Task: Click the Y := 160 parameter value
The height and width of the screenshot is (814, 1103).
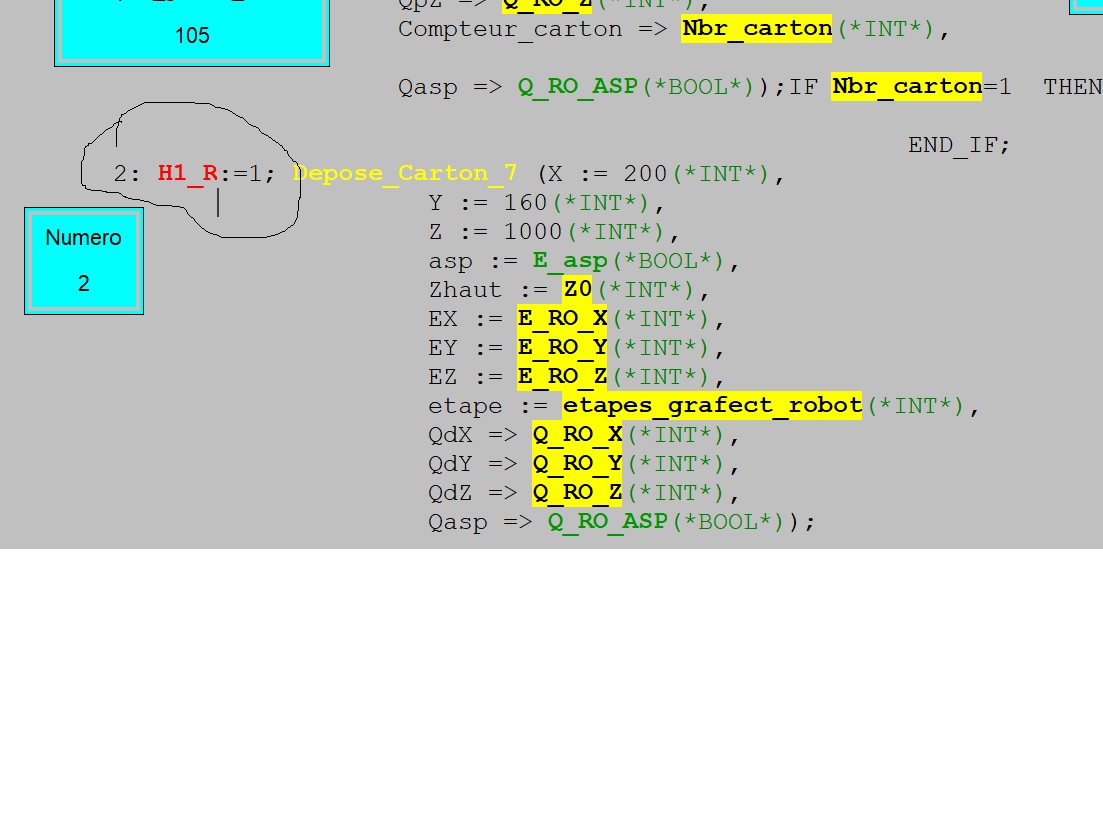Action: (525, 203)
